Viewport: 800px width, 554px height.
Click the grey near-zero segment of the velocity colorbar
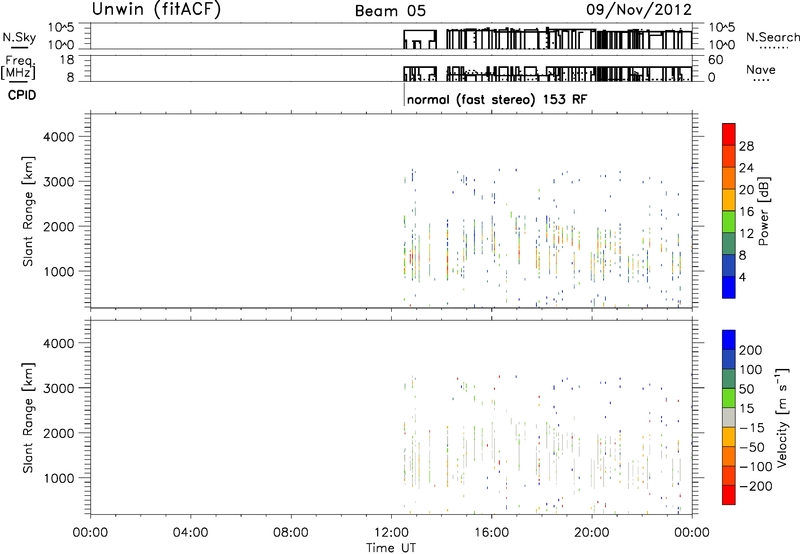(729, 417)
